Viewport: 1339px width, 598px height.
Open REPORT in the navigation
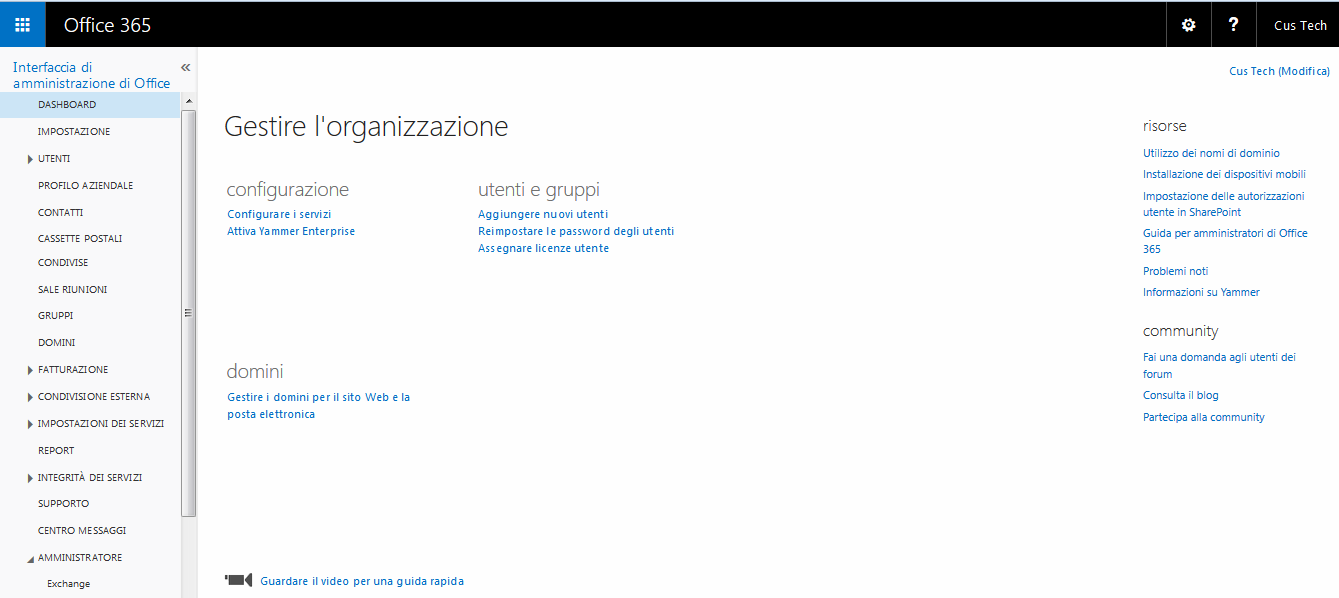click(x=56, y=451)
